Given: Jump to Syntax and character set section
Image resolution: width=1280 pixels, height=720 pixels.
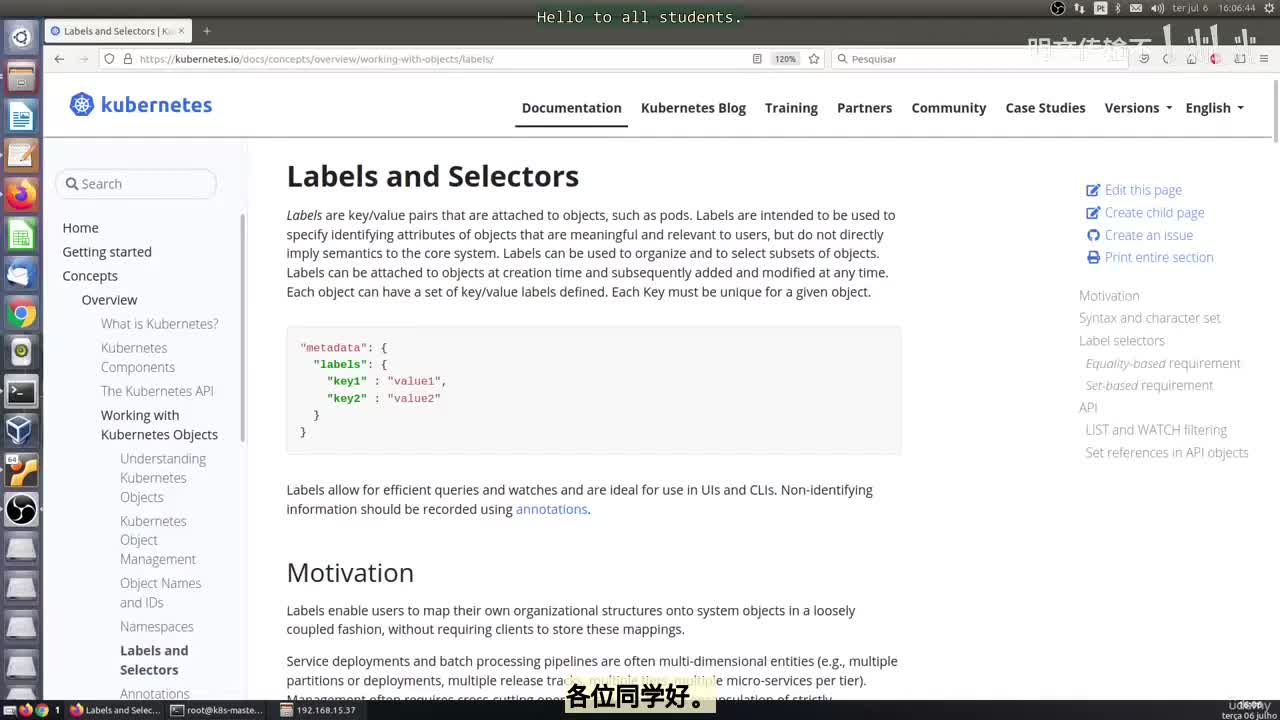Looking at the screenshot, I should click(1150, 318).
